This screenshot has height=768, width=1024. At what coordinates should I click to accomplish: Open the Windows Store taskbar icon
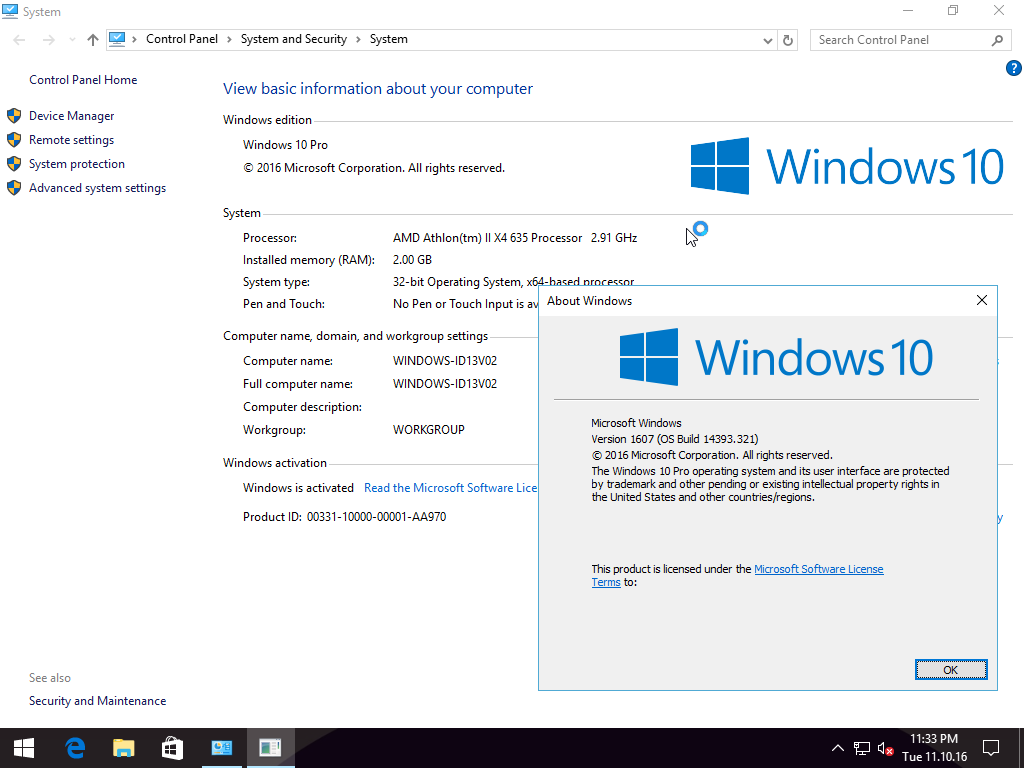(172, 747)
